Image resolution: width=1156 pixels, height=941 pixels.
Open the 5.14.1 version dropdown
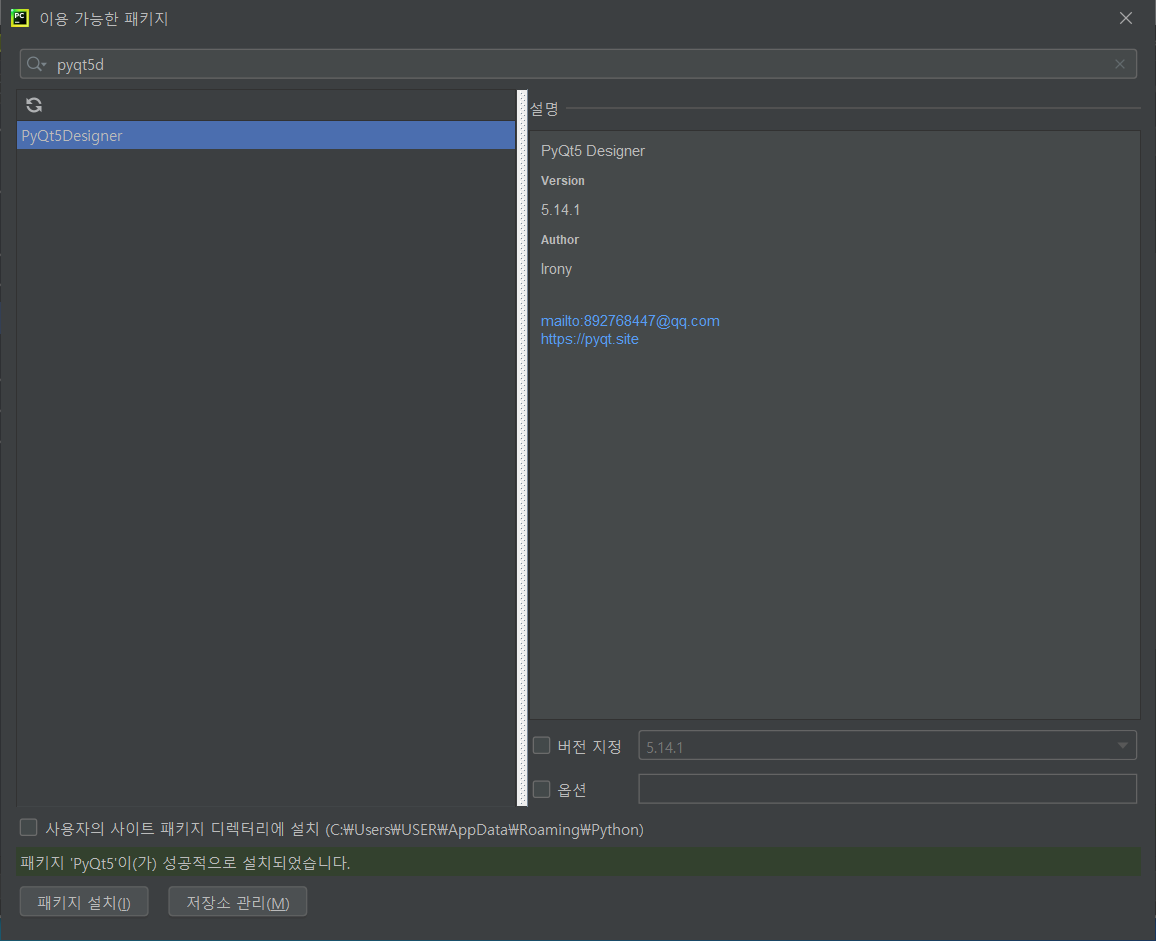coord(888,746)
